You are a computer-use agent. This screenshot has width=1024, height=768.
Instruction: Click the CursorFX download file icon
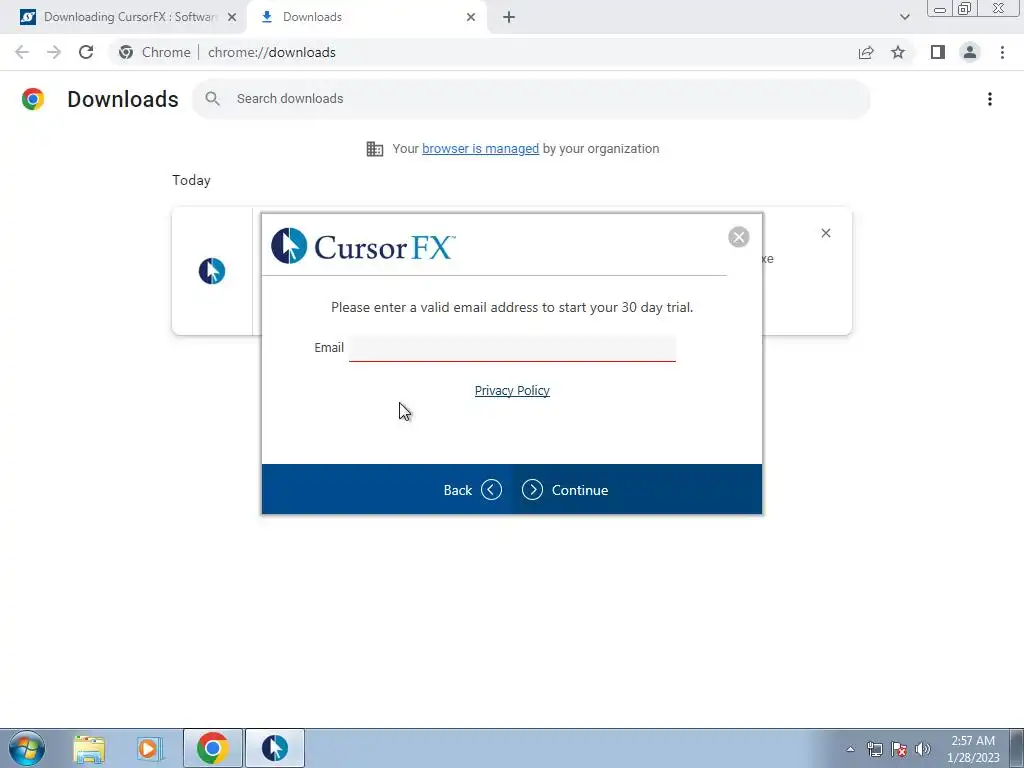coord(212,271)
